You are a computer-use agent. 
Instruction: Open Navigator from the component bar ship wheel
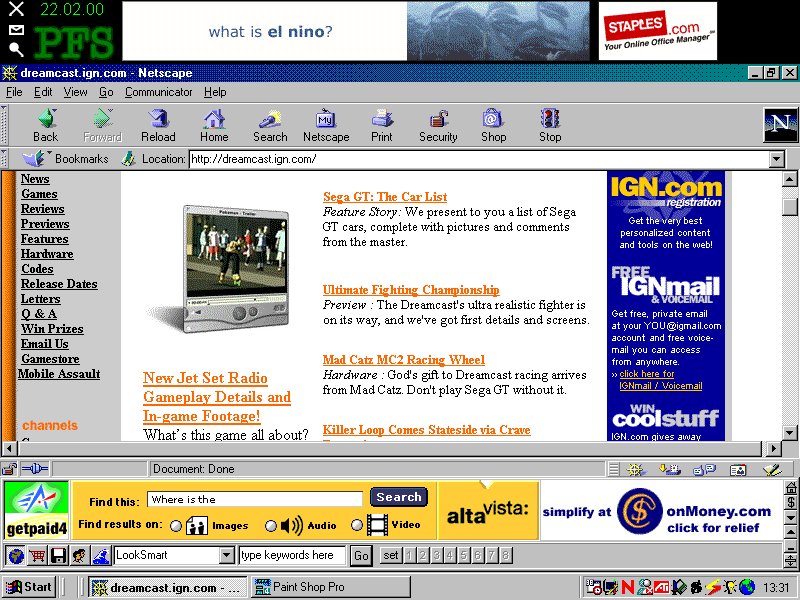[636, 469]
